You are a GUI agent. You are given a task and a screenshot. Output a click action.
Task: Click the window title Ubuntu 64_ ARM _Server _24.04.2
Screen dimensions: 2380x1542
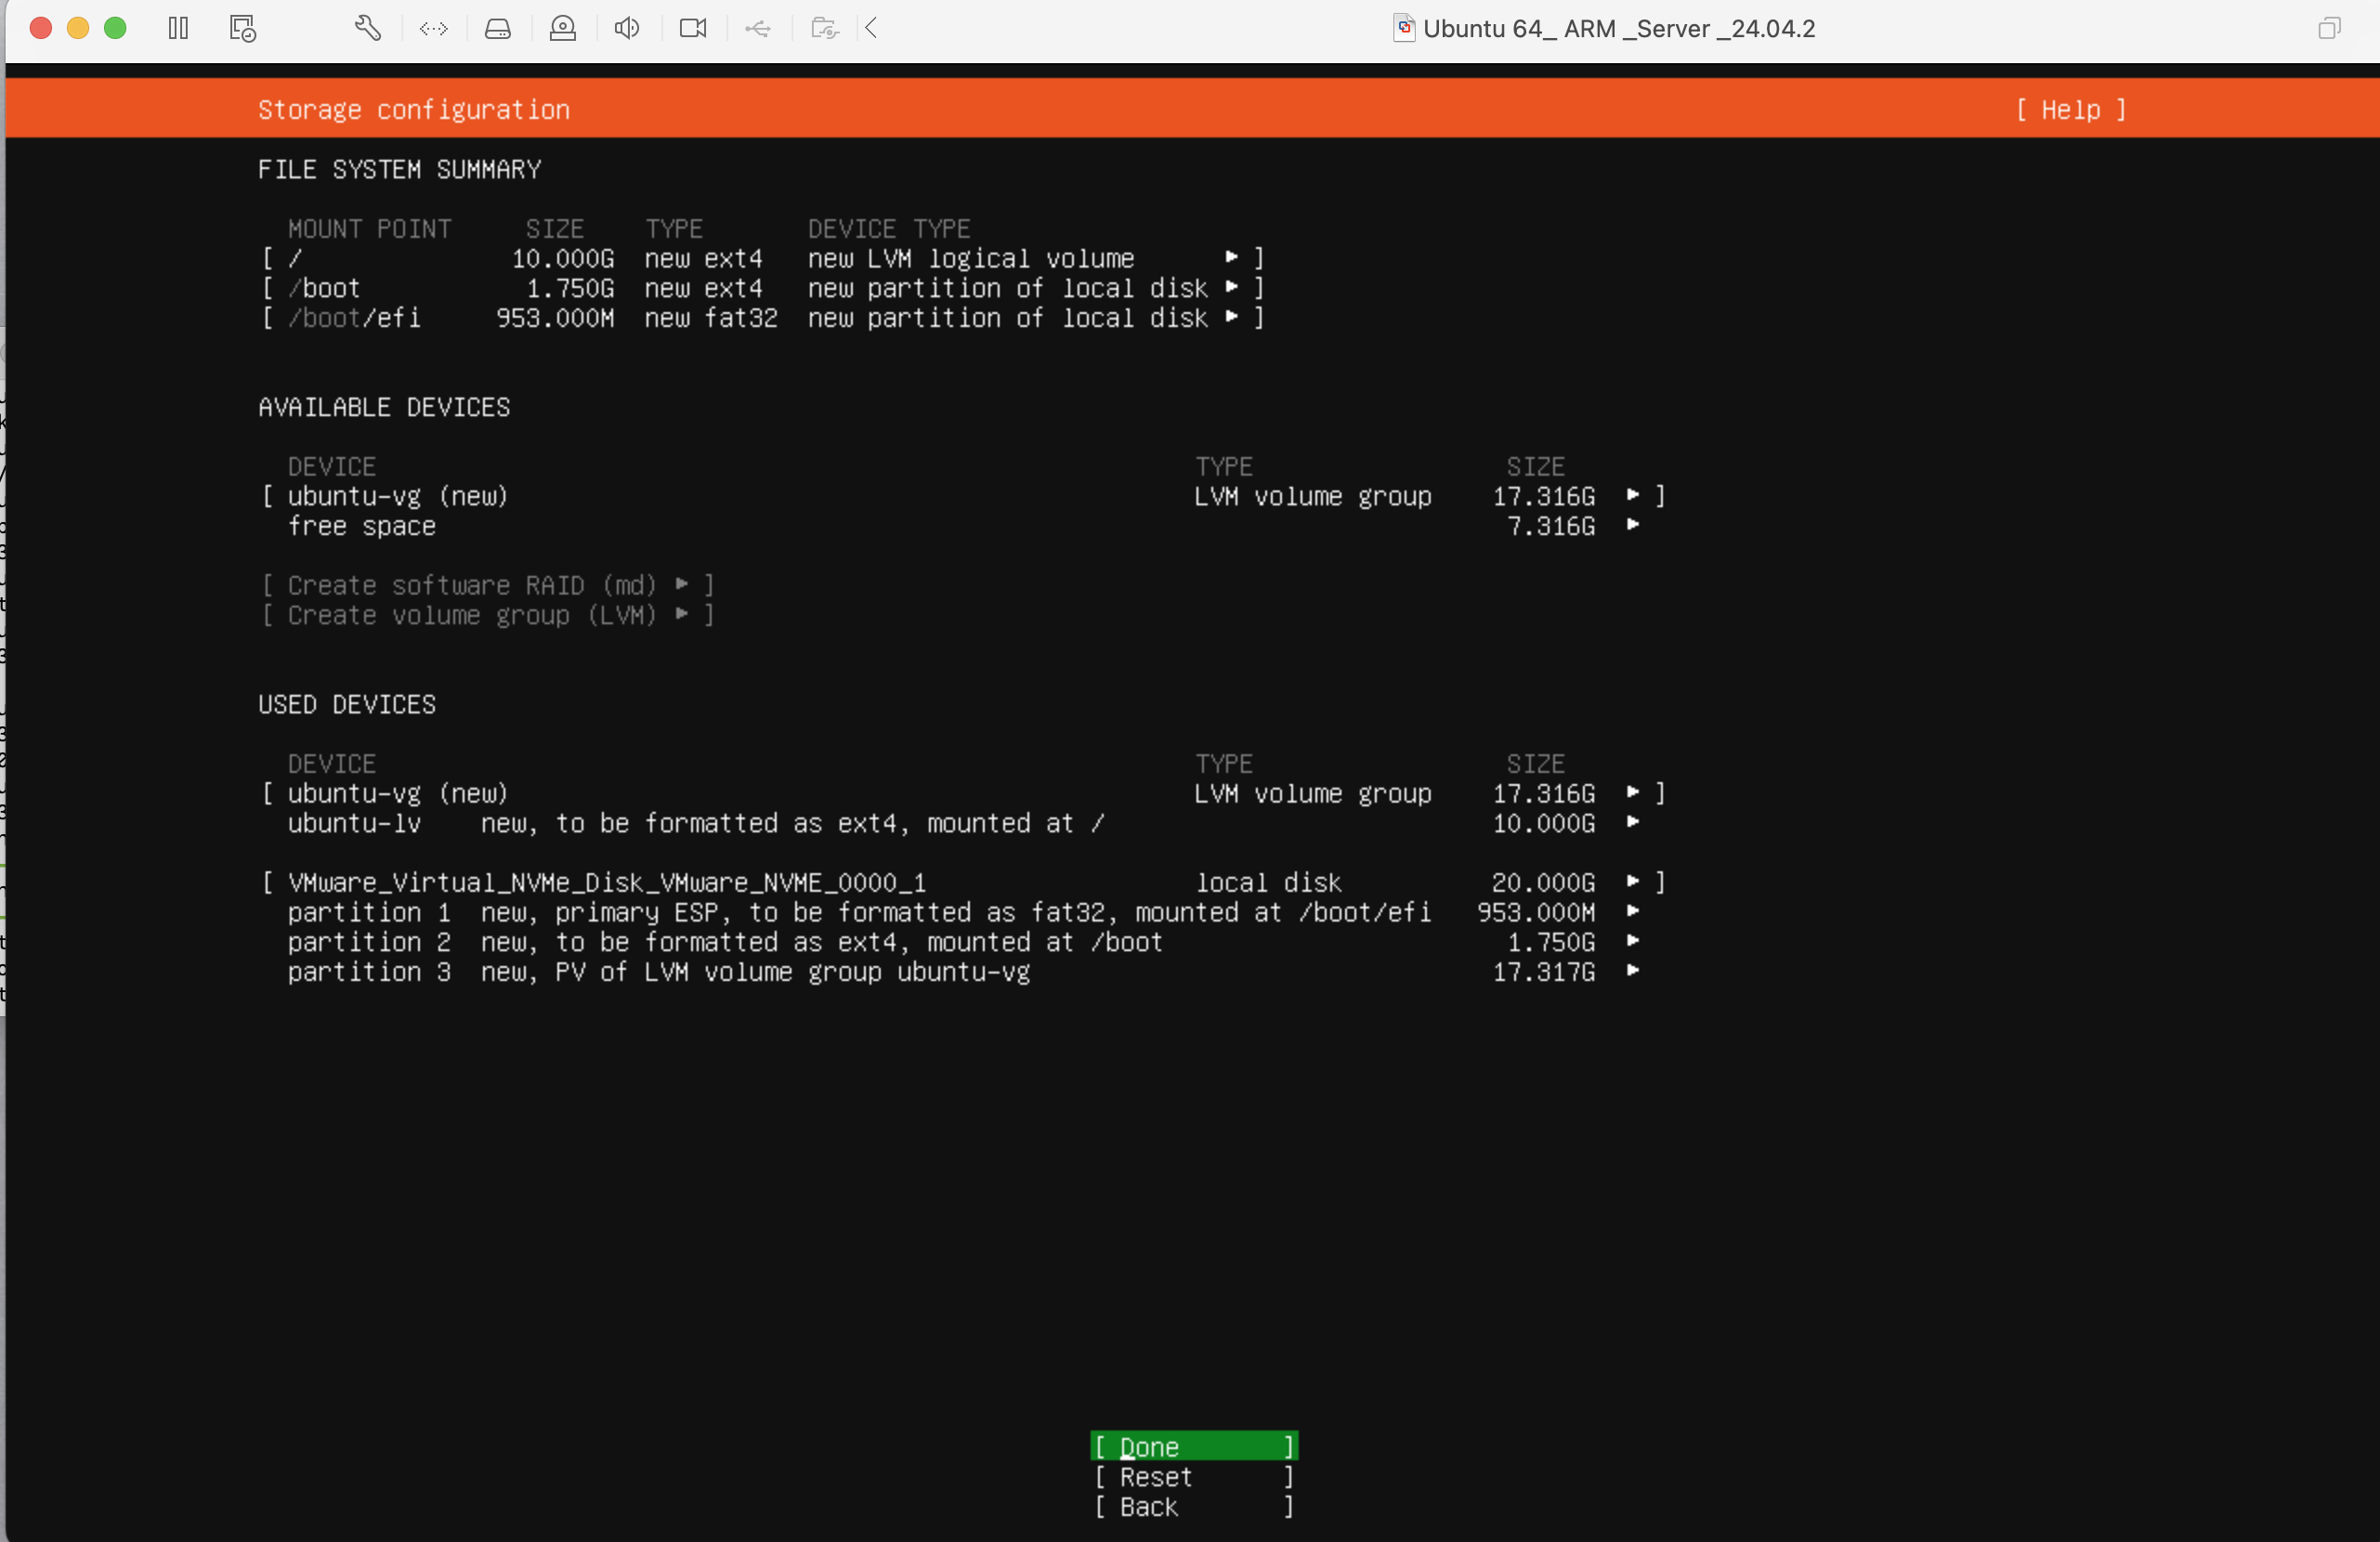coord(1619,28)
